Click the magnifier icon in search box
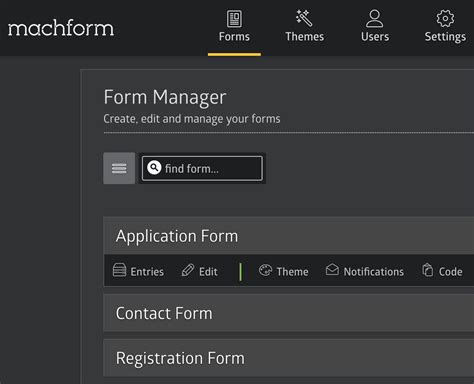Viewport: 474px width, 384px height. (x=154, y=168)
